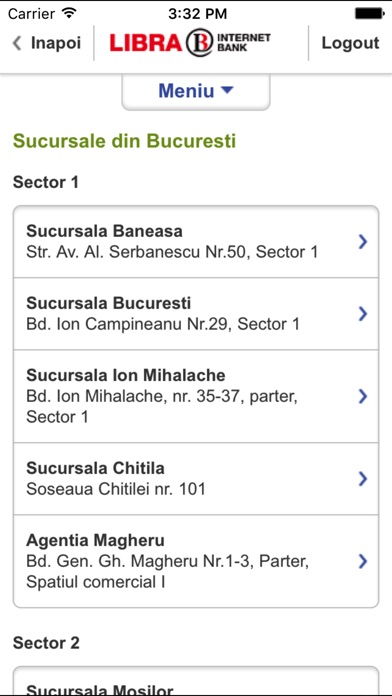Open Agentia Magheru branch entry
The height and width of the screenshot is (696, 392).
(196, 561)
